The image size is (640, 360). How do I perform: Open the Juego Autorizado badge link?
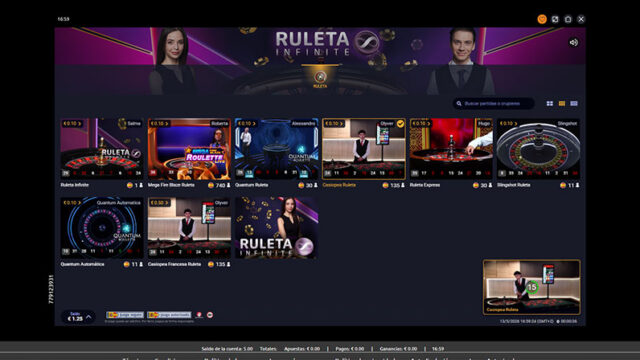tap(169, 315)
